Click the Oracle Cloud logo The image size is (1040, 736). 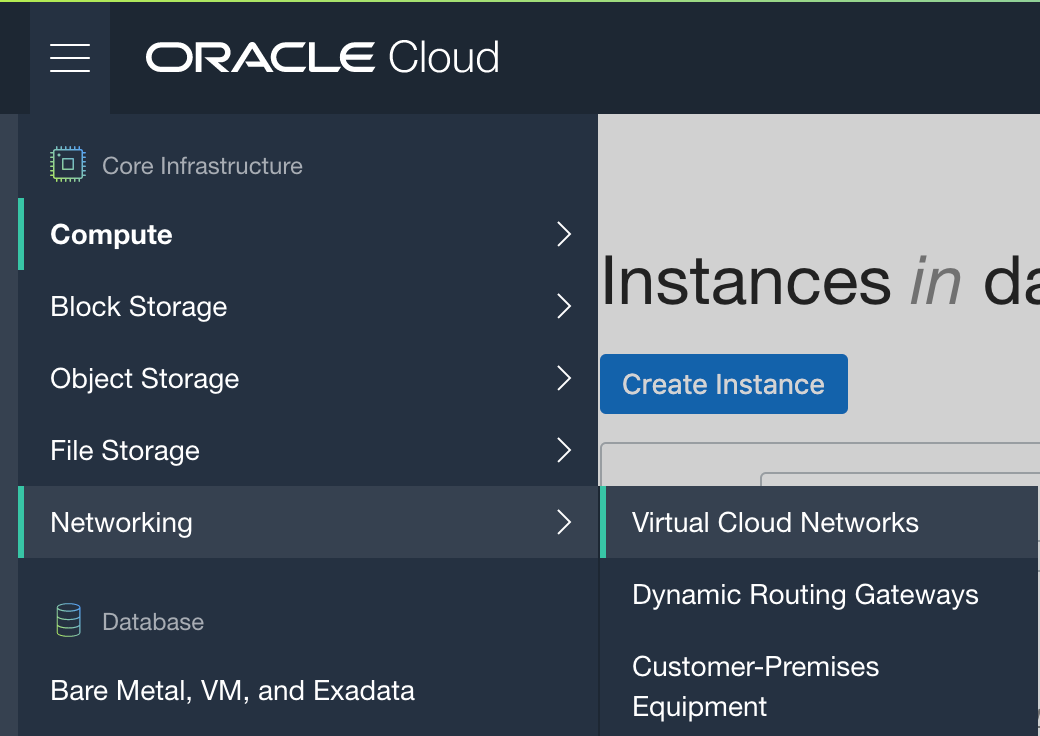point(322,58)
